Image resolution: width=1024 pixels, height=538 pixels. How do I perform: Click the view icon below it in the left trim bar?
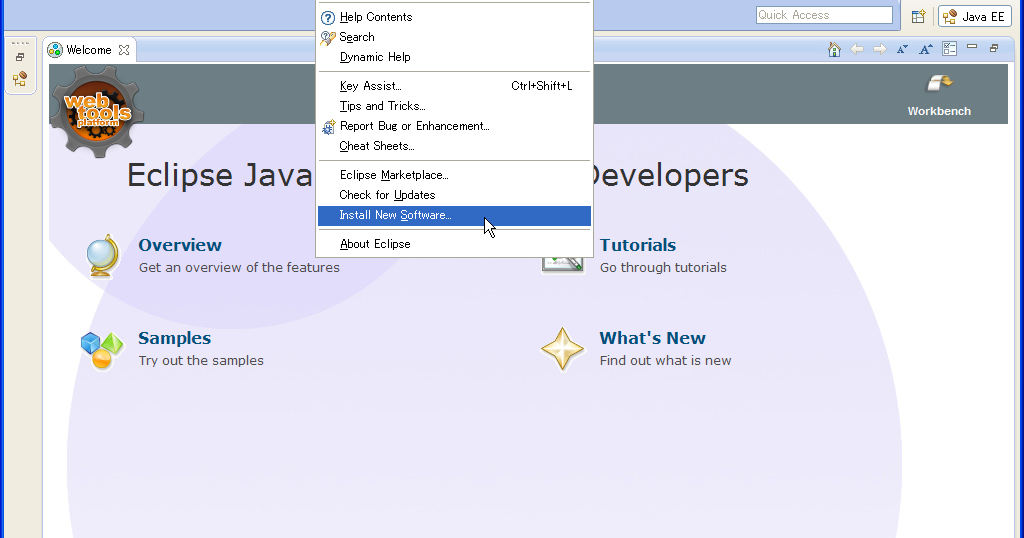pos(20,79)
